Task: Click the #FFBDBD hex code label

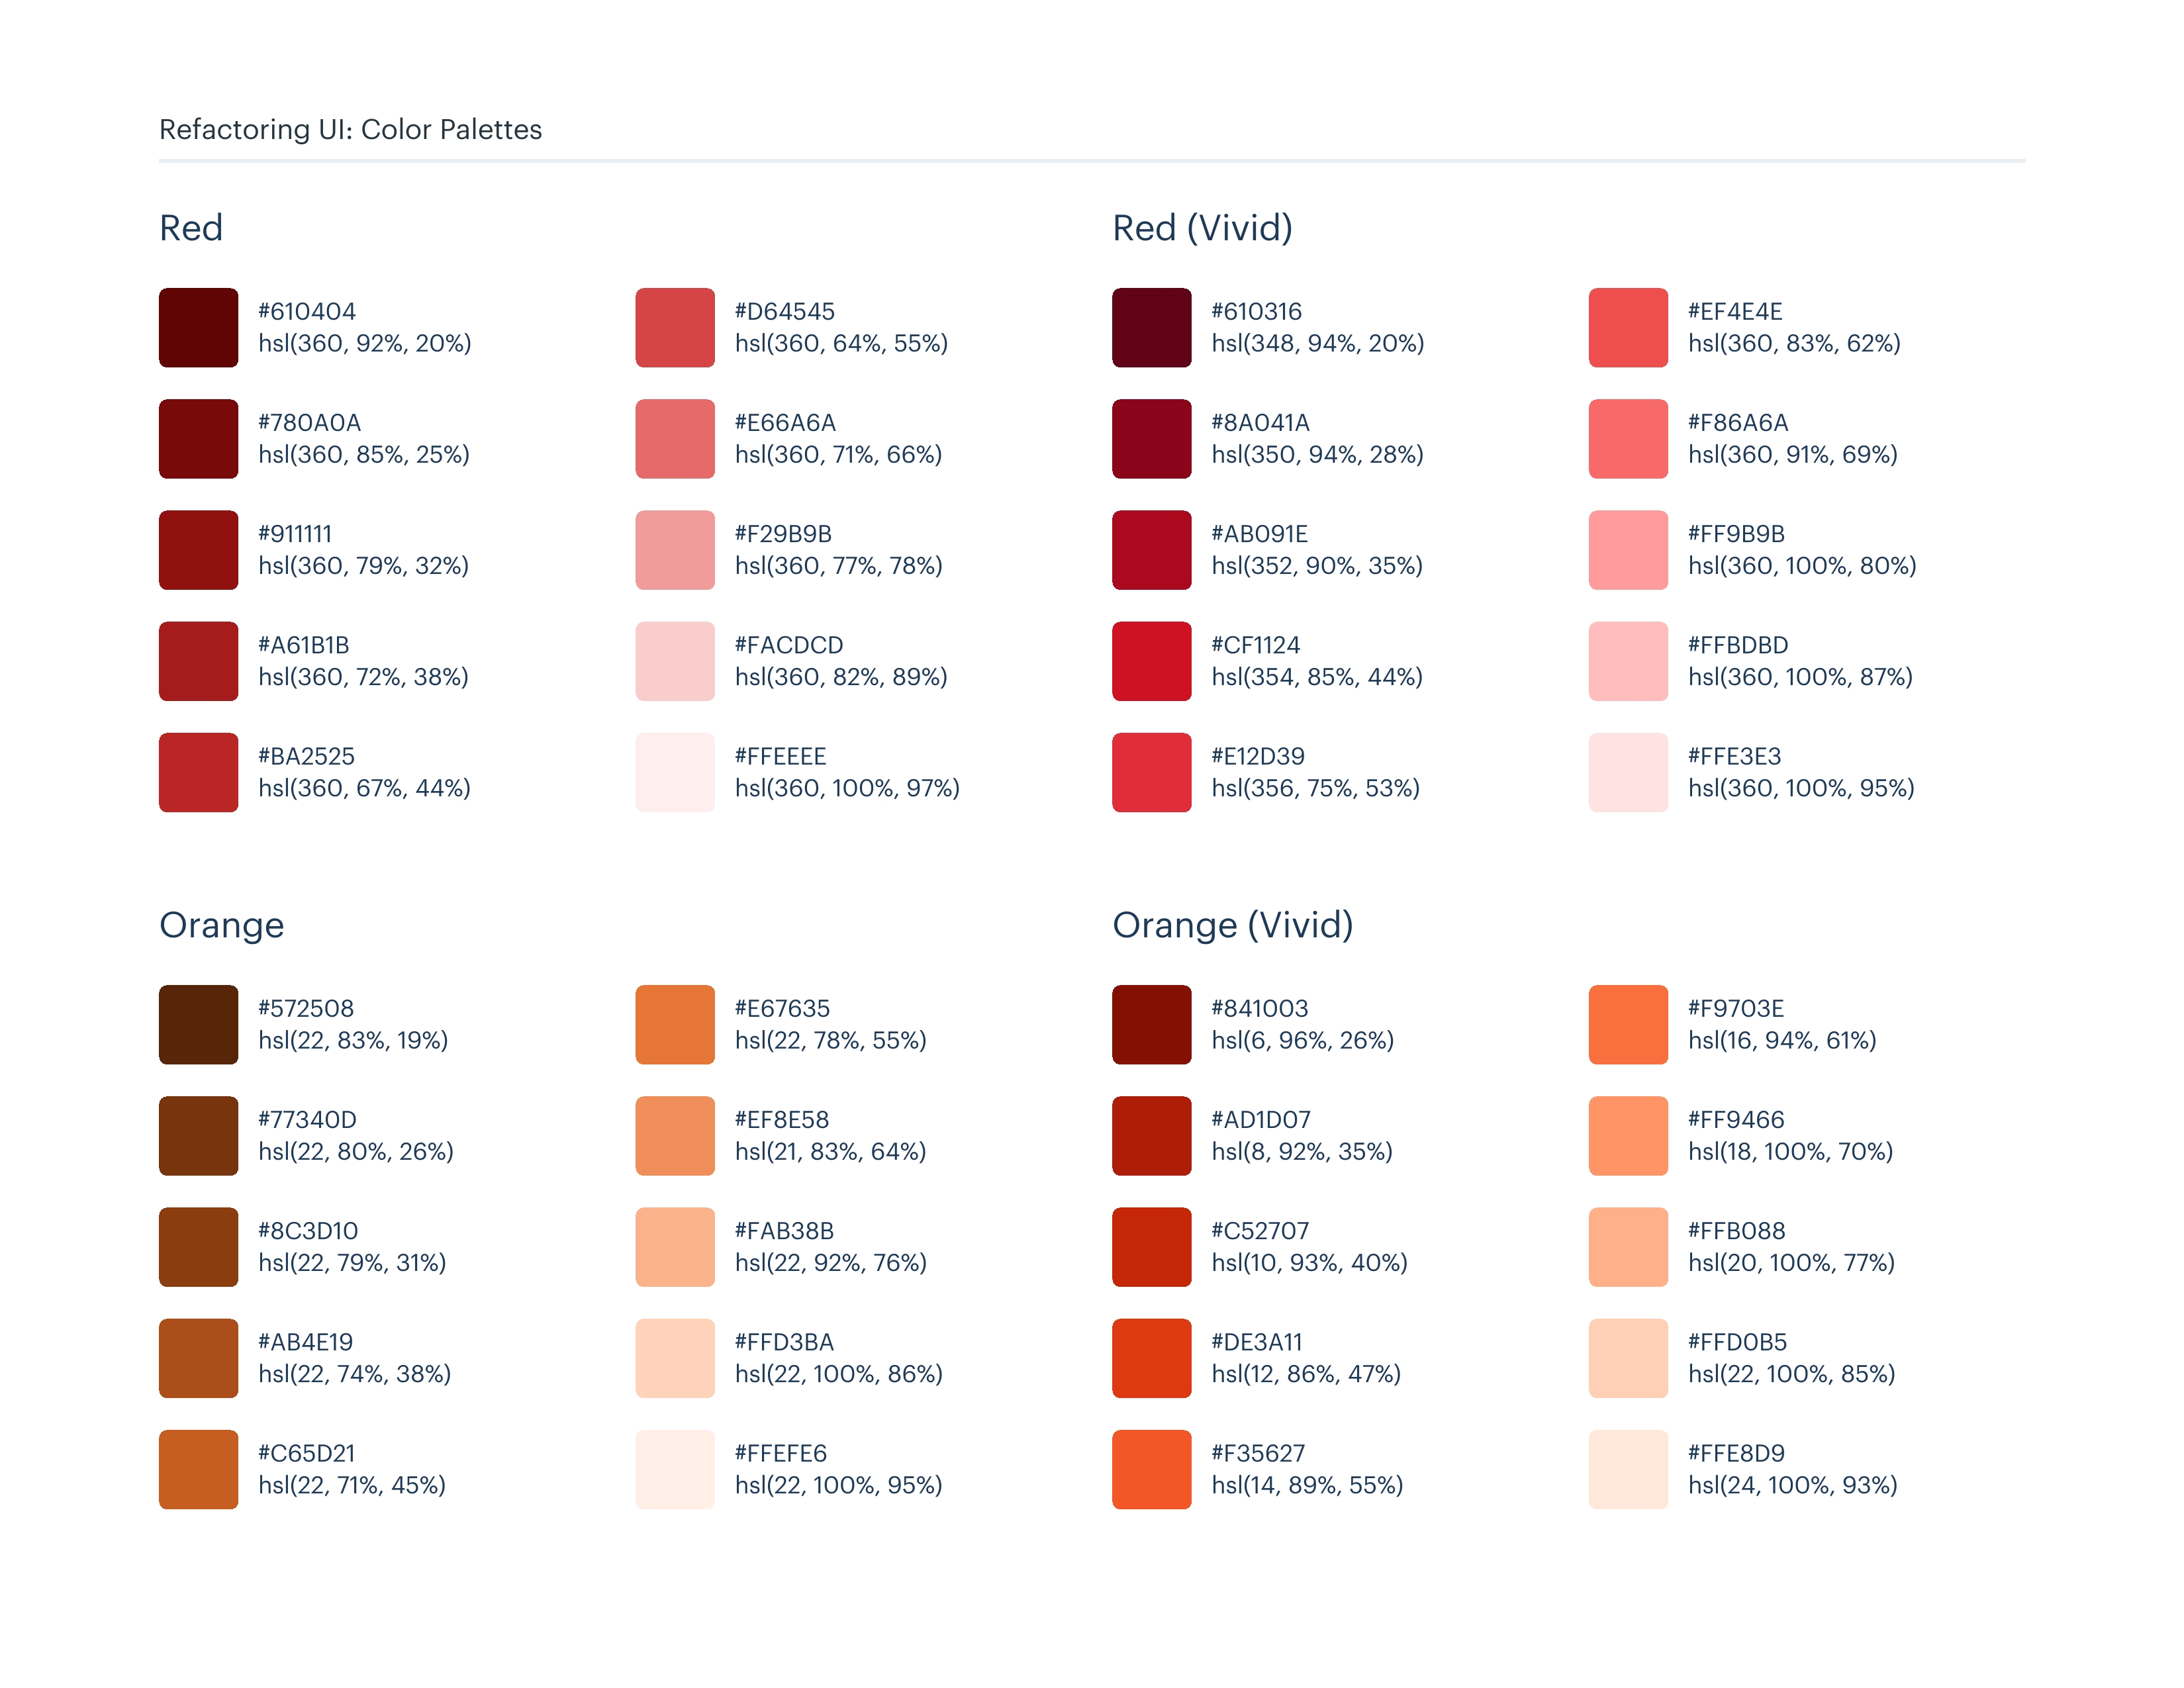Action: (1737, 645)
